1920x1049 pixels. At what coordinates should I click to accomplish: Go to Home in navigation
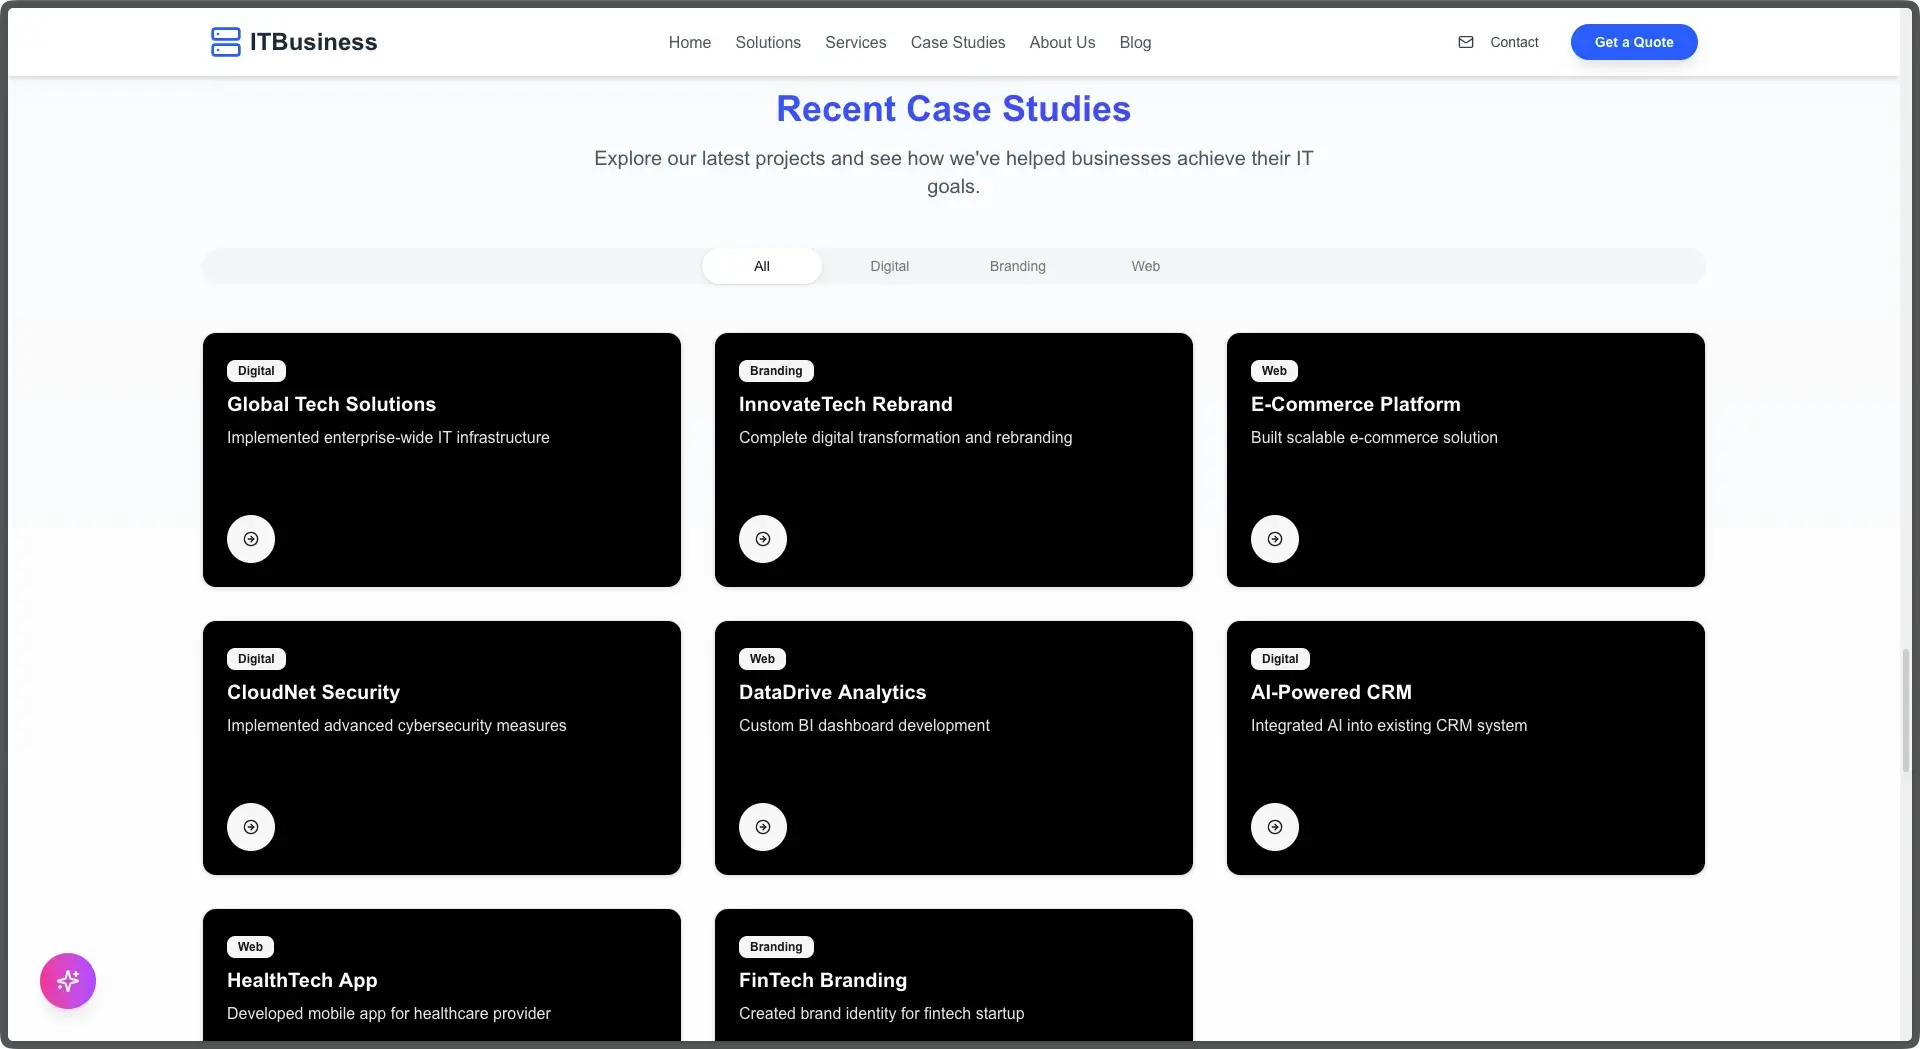[x=690, y=42]
